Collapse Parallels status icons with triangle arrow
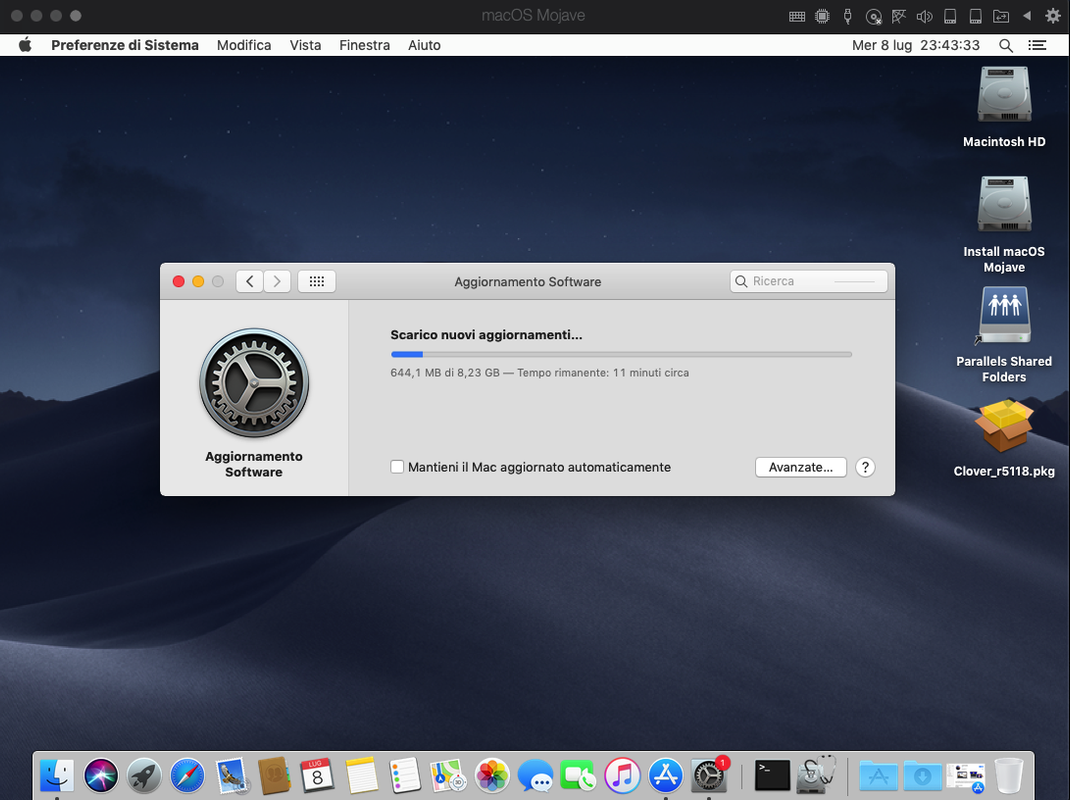This screenshot has height=800, width=1070. pyautogui.click(x=1027, y=16)
